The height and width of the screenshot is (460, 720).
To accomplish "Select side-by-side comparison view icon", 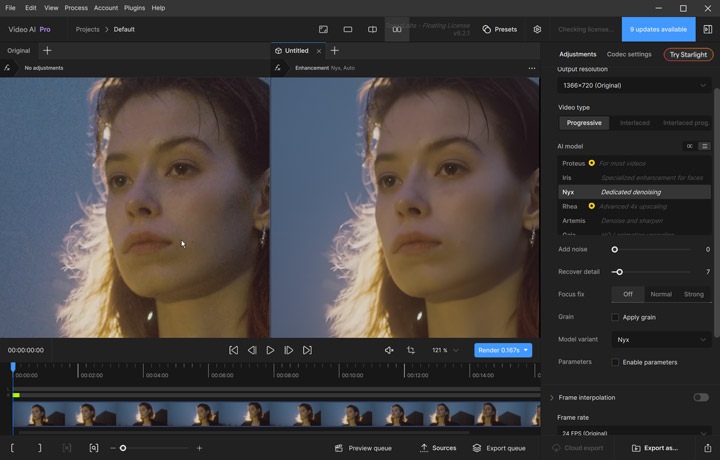I will point(397,29).
